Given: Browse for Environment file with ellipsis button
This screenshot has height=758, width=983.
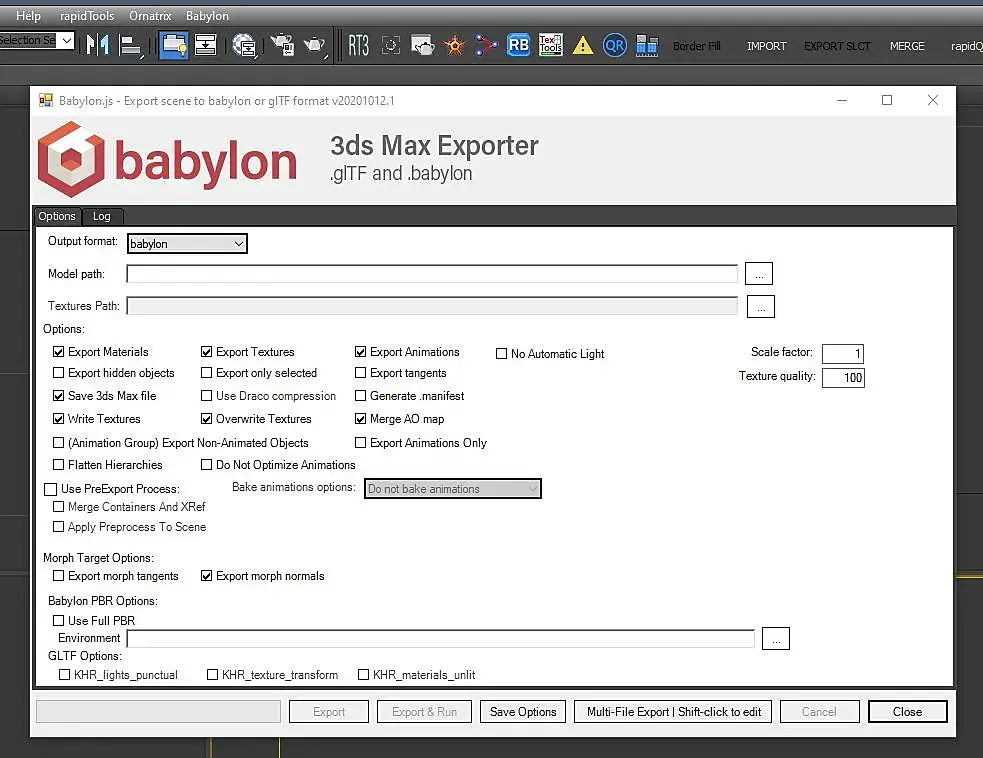Looking at the screenshot, I should pos(775,639).
